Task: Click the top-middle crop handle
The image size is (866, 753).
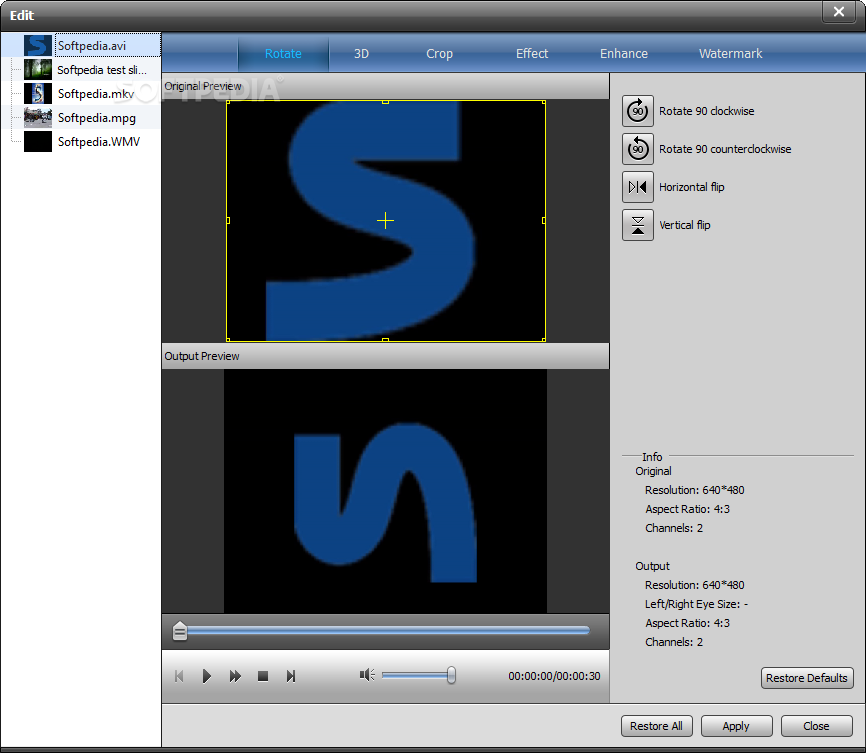Action: pyautogui.click(x=386, y=102)
